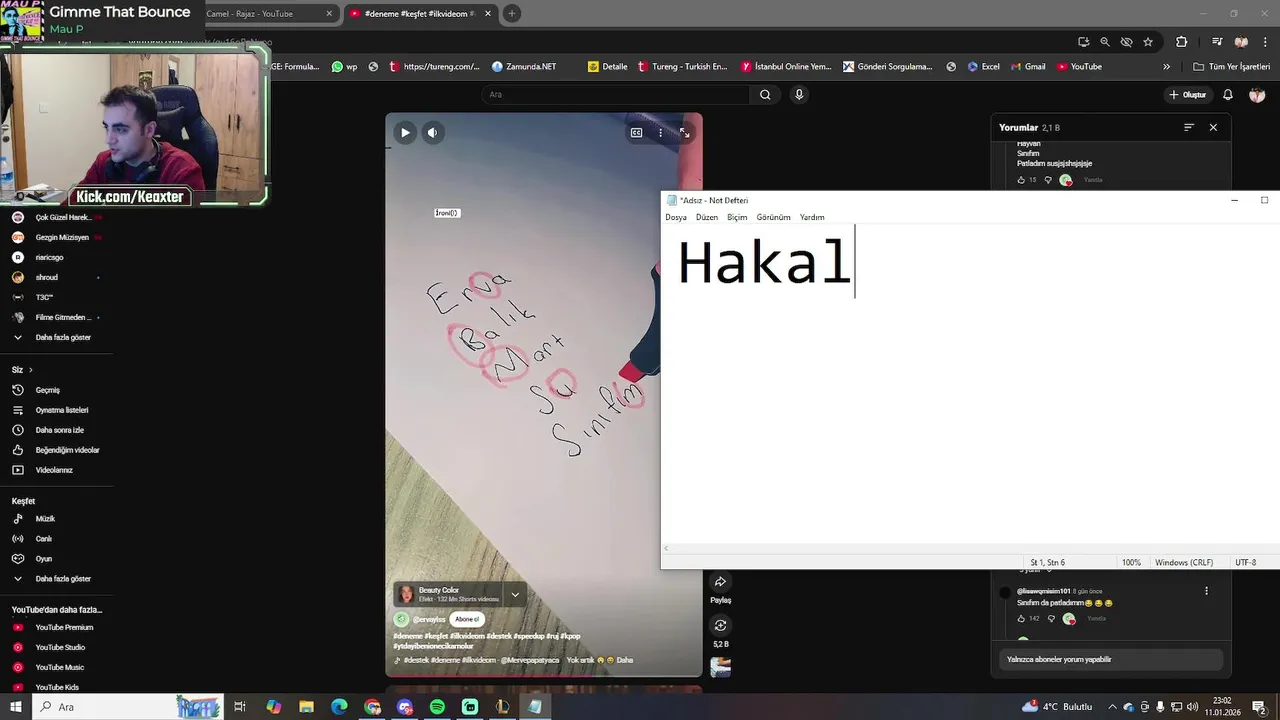
Task: Show hidden system tray icons chevron
Action: 1112,707
